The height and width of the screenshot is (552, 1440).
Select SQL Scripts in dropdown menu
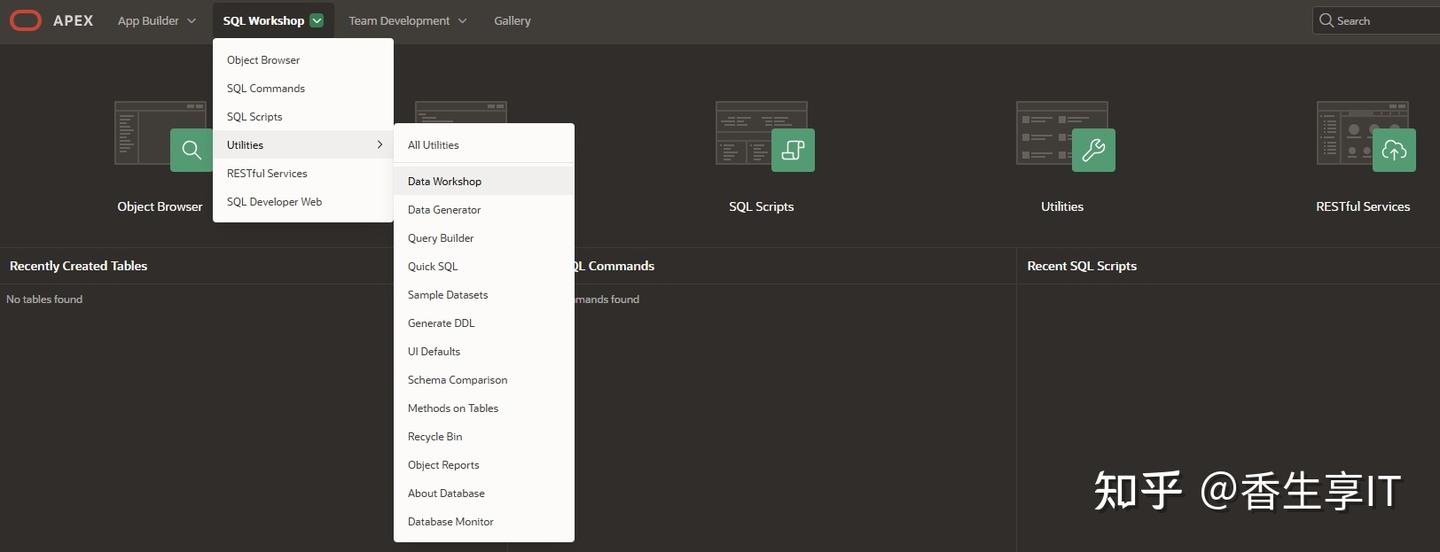[303, 117]
